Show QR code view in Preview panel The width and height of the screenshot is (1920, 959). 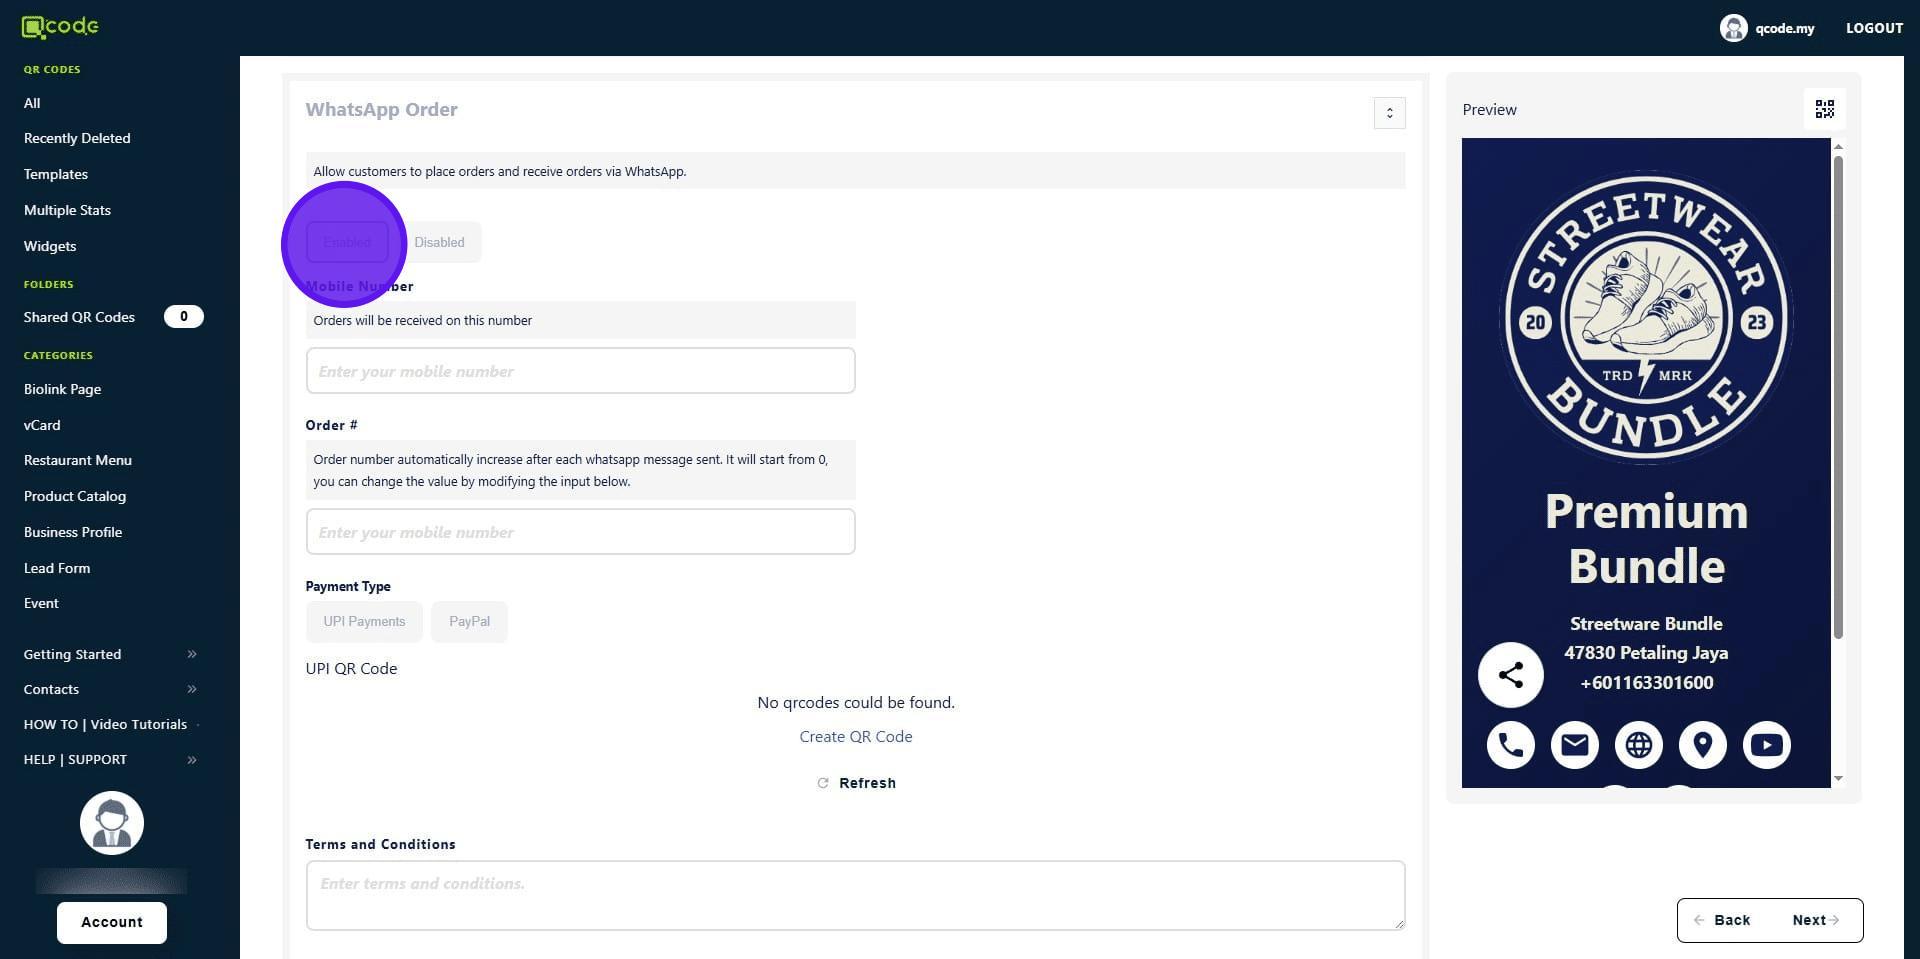click(1824, 109)
